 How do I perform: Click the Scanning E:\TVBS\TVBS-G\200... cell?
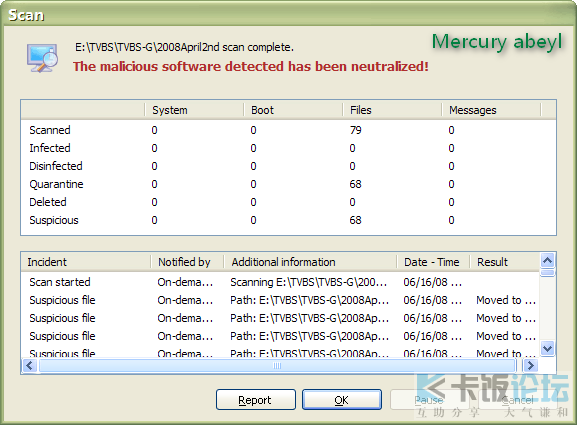coord(308,282)
